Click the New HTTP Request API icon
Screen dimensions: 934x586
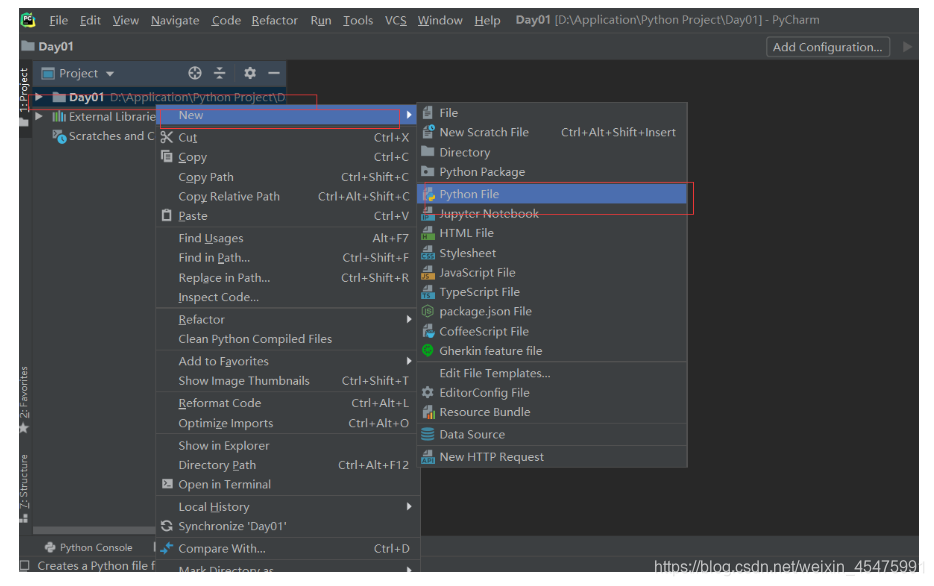point(428,457)
